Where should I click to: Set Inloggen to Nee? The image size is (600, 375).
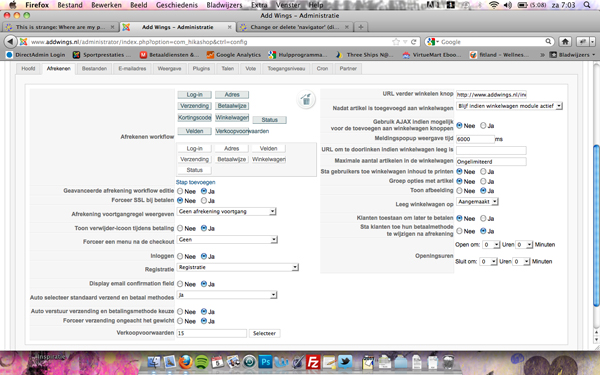click(180, 256)
